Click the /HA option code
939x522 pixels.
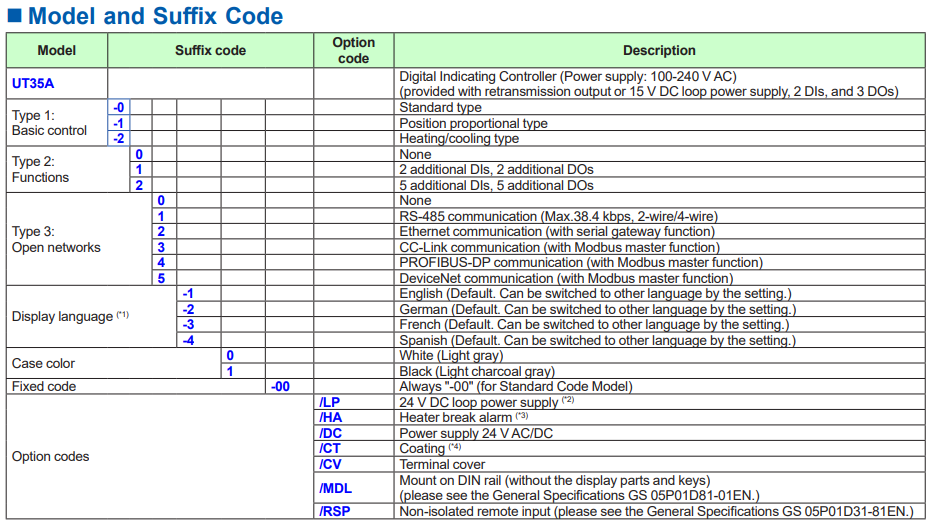(330, 417)
